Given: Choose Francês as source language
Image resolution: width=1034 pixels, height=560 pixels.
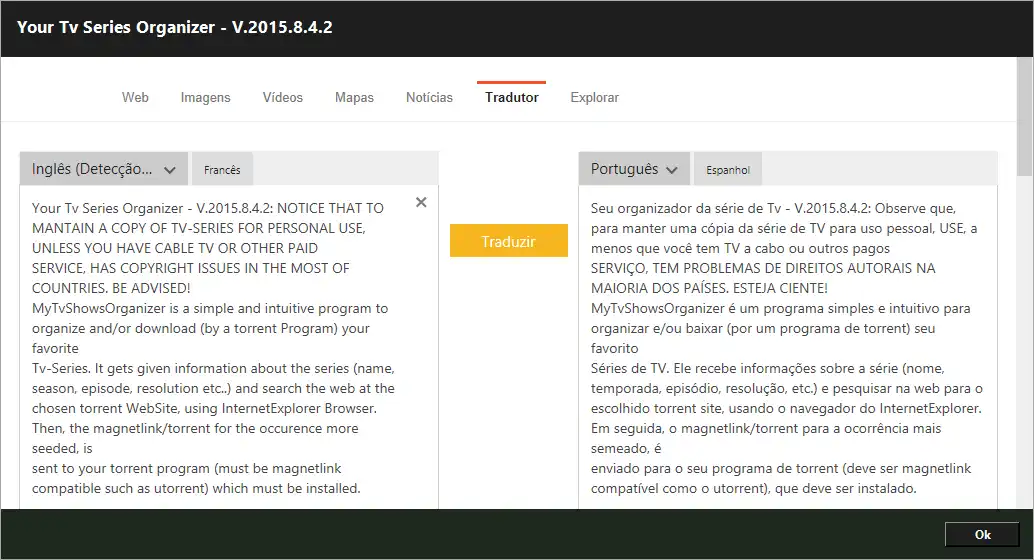Looking at the screenshot, I should (222, 170).
